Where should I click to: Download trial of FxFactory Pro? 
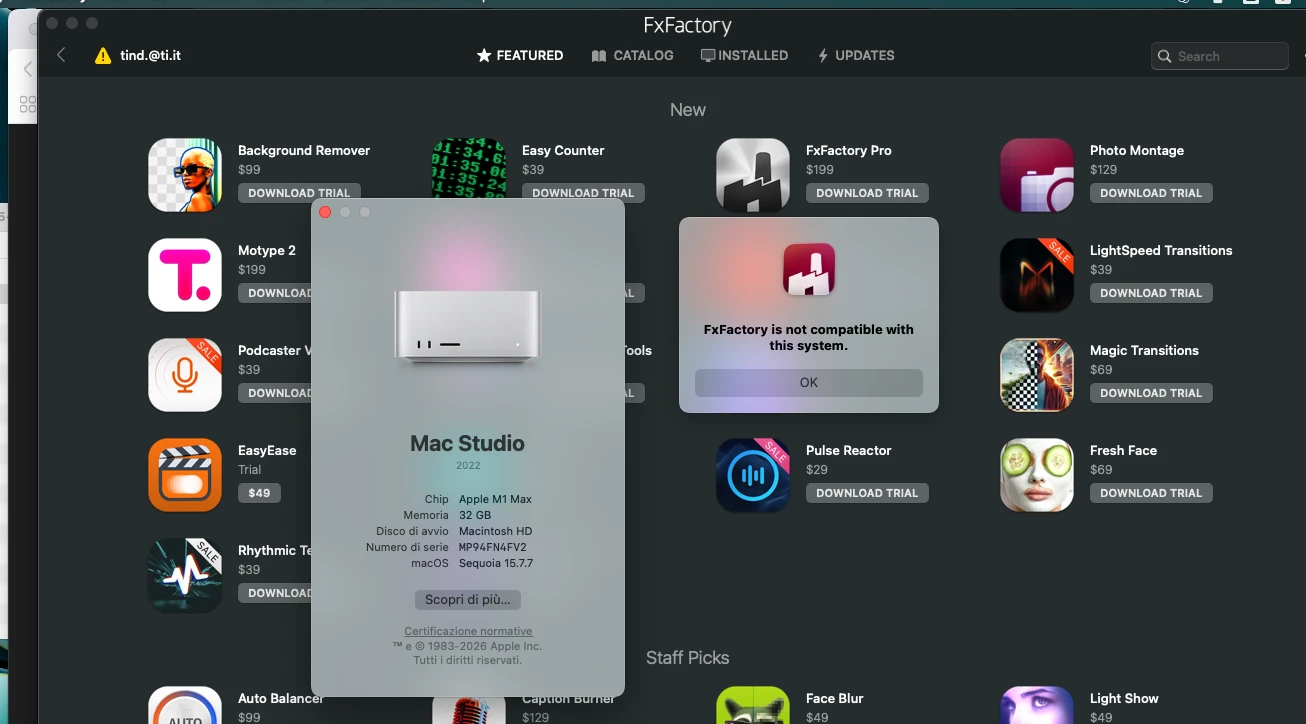867,193
